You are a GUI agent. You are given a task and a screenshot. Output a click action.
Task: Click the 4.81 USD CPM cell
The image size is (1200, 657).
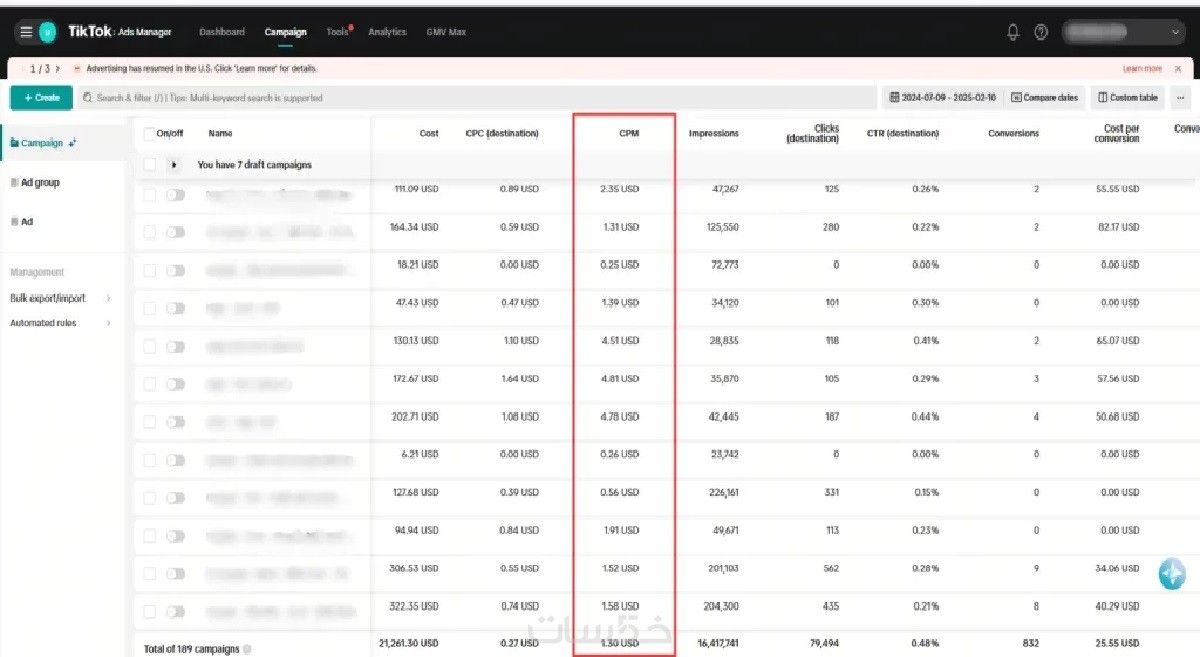[619, 379]
